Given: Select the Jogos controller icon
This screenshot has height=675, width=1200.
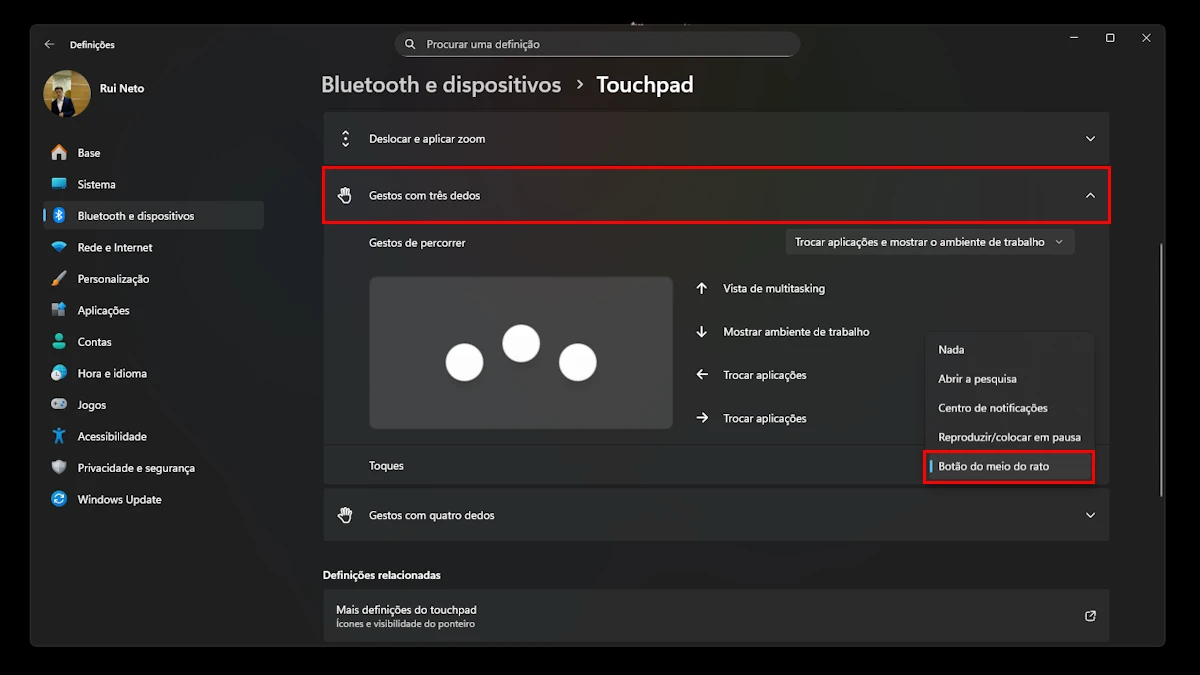Looking at the screenshot, I should (59, 405).
